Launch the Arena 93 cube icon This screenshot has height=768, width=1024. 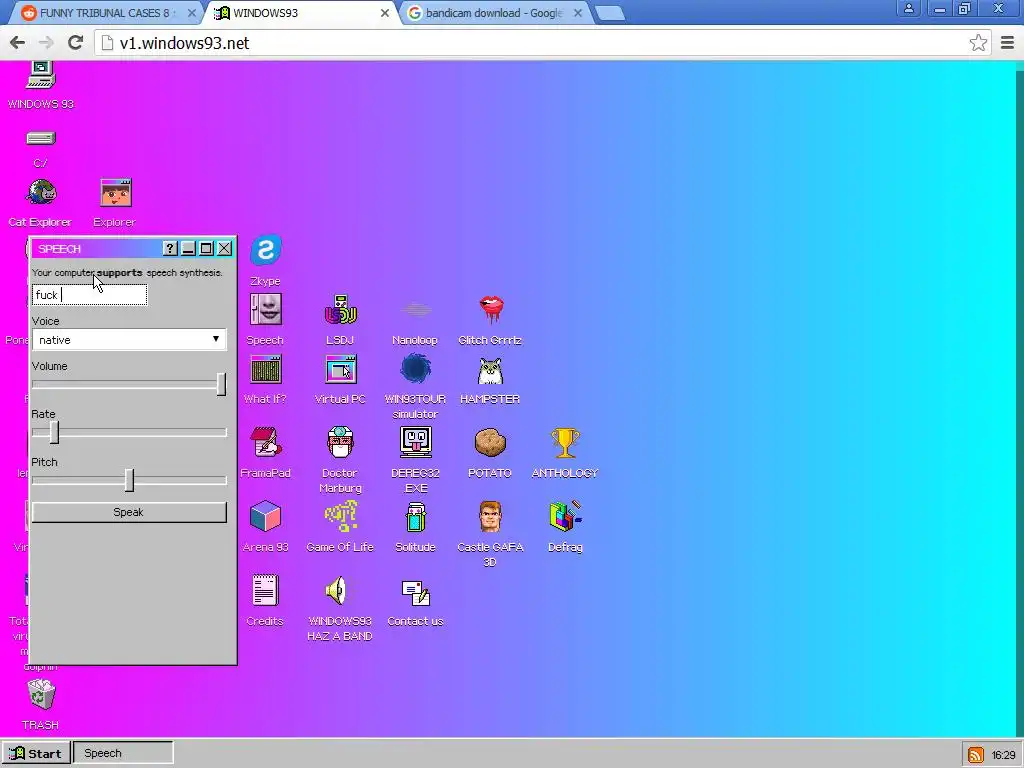pyautogui.click(x=266, y=517)
